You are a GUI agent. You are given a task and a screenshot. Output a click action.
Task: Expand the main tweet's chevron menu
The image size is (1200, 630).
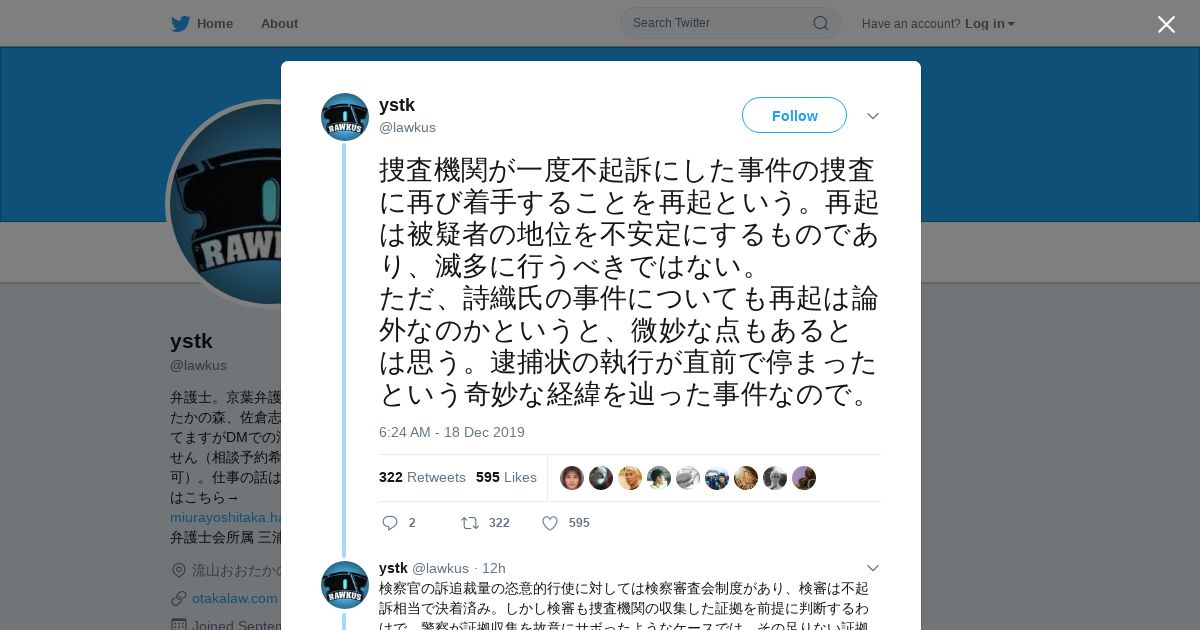[x=873, y=116]
